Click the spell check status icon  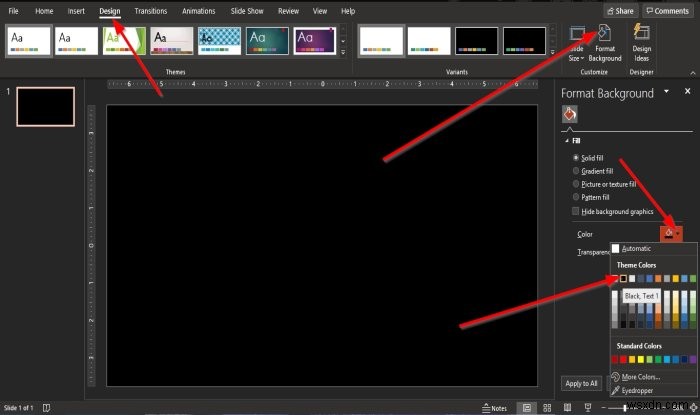pos(46,408)
